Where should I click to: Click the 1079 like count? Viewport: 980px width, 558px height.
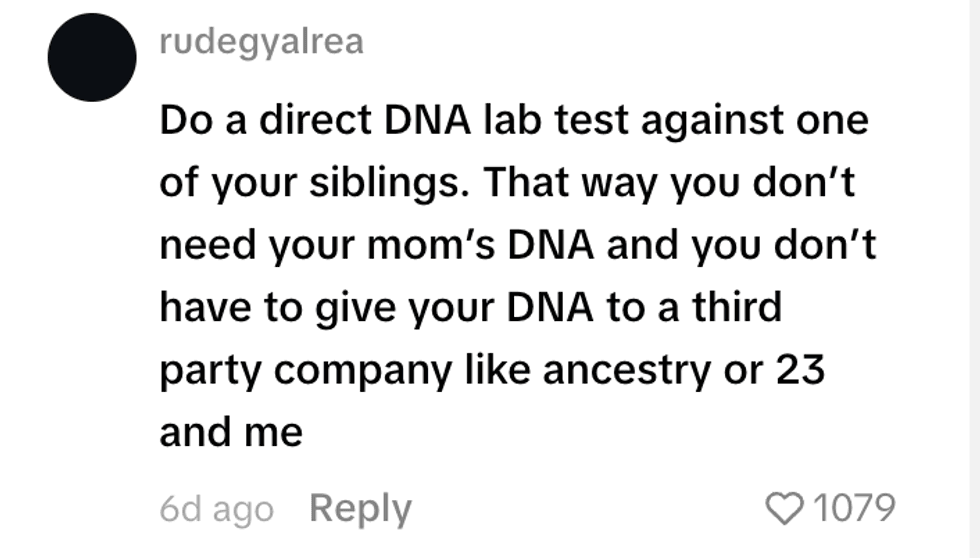[x=853, y=508]
